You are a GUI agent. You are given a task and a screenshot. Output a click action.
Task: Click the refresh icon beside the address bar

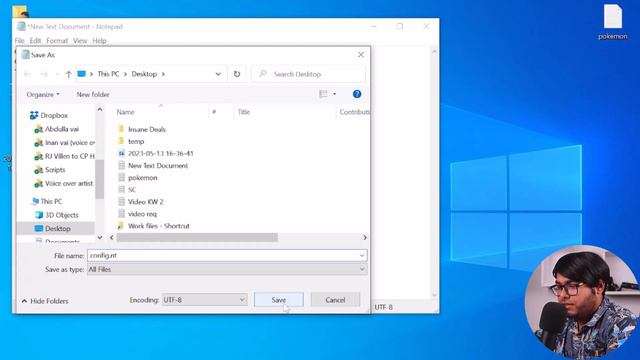tap(237, 74)
